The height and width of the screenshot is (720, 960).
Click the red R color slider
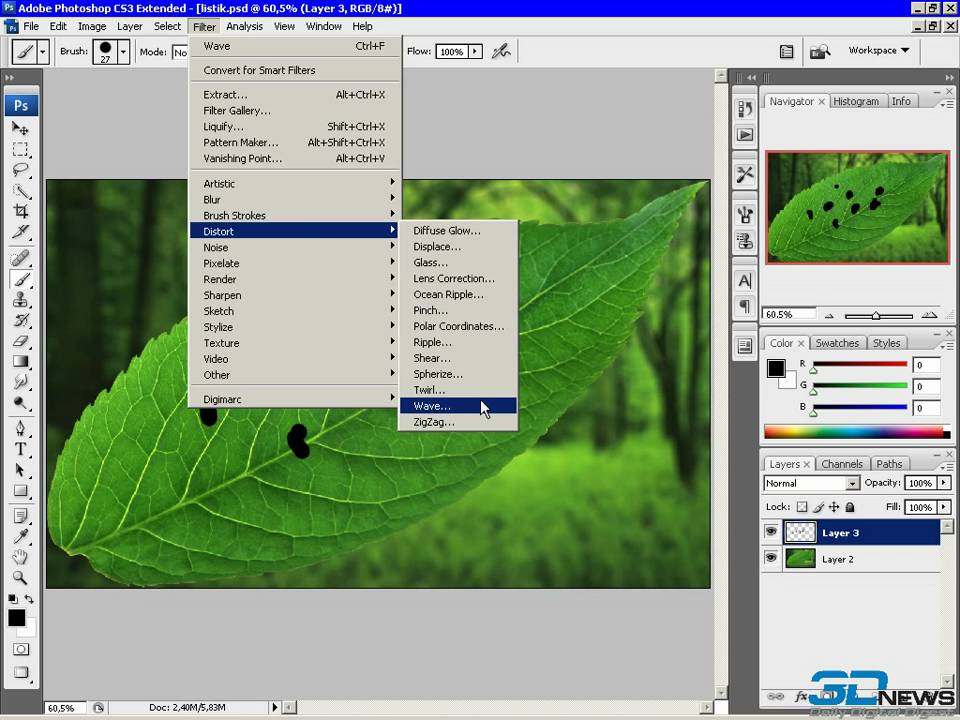(x=860, y=364)
